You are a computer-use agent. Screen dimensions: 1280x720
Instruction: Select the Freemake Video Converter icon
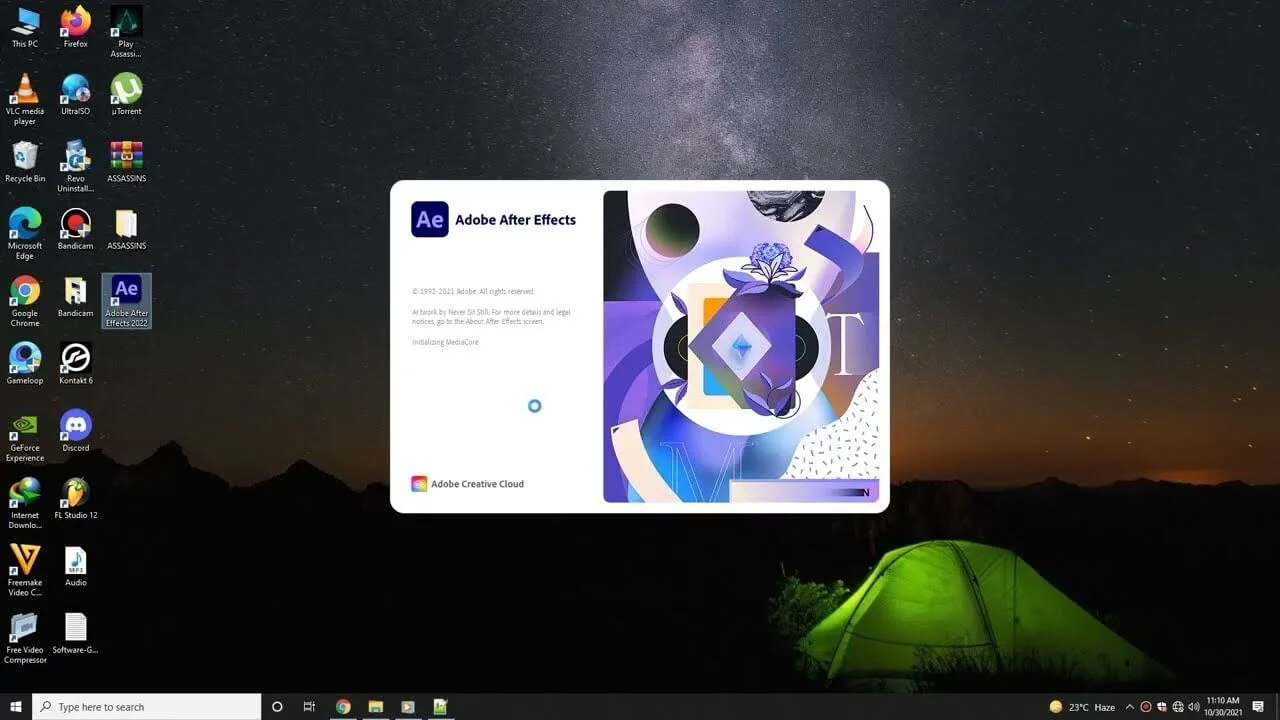pos(25,570)
